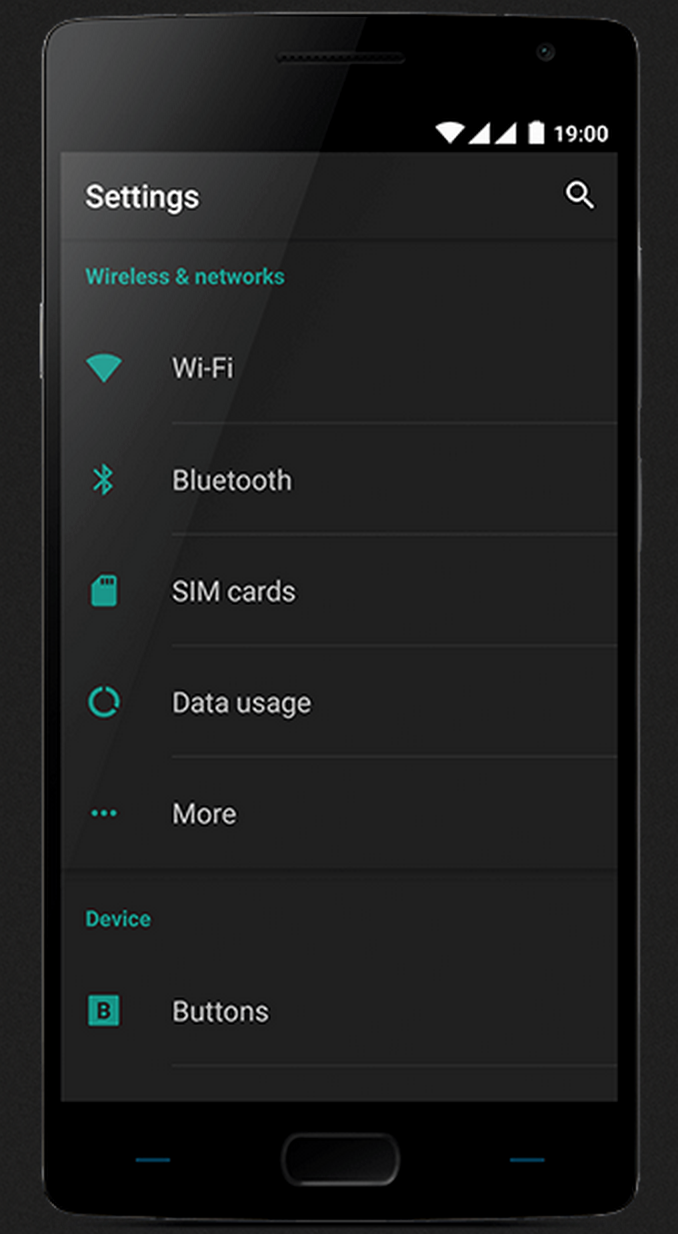Tap the battery icon in status bar
Screen dimensions: 678x1234
537,133
